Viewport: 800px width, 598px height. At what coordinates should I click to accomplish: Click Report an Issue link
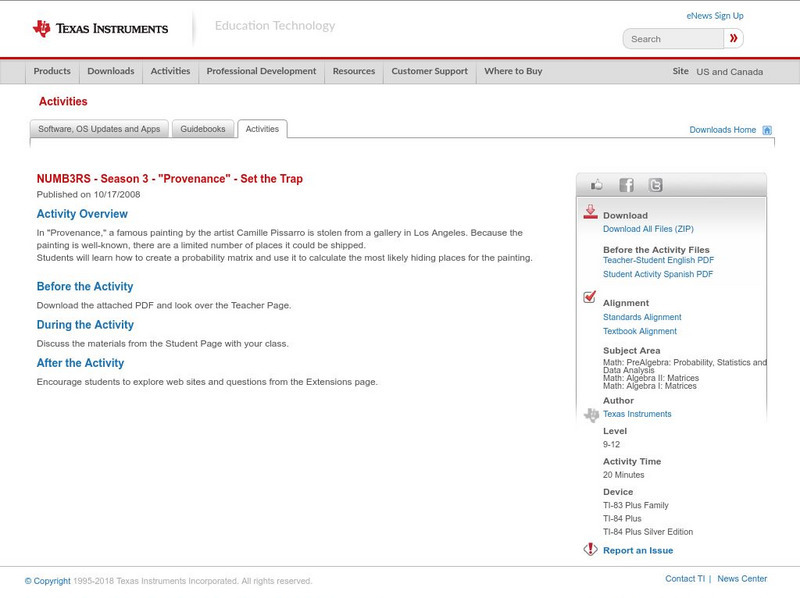pyautogui.click(x=638, y=551)
